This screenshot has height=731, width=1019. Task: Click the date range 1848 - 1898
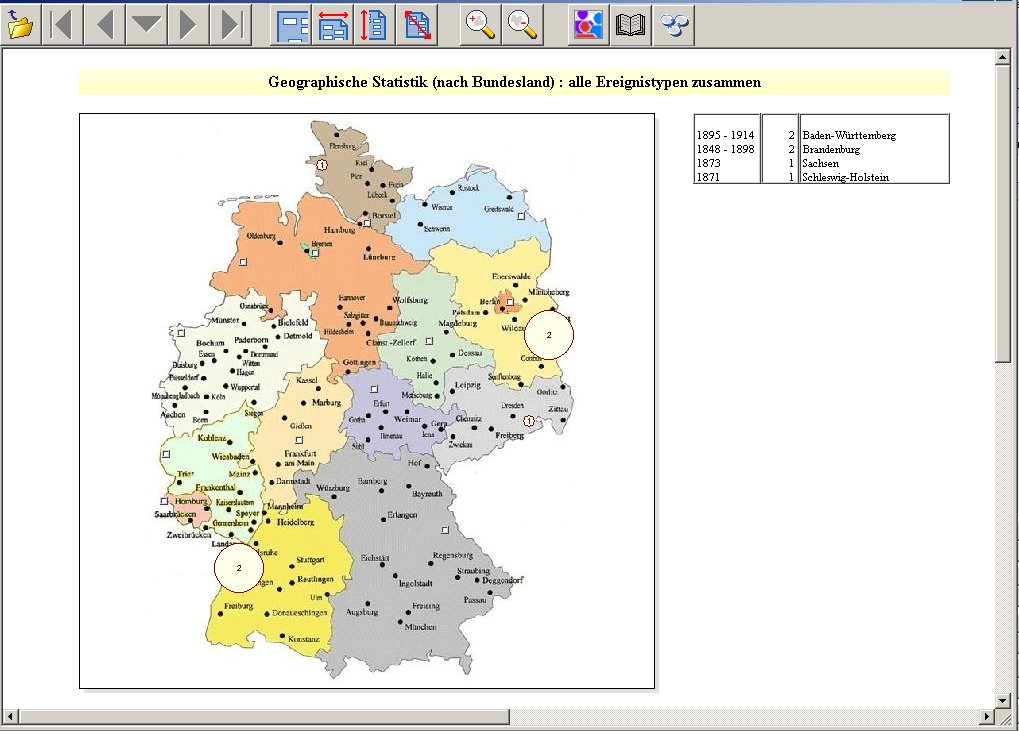[x=725, y=149]
